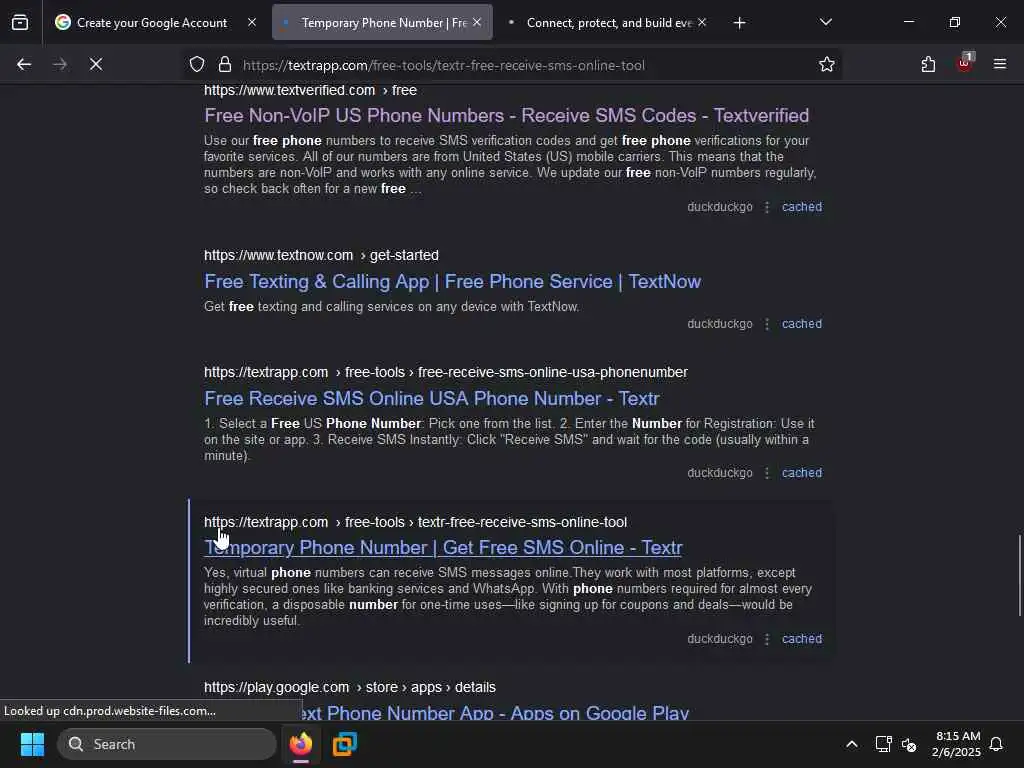Open Free Texting & Calling App TextNow result

click(x=453, y=281)
